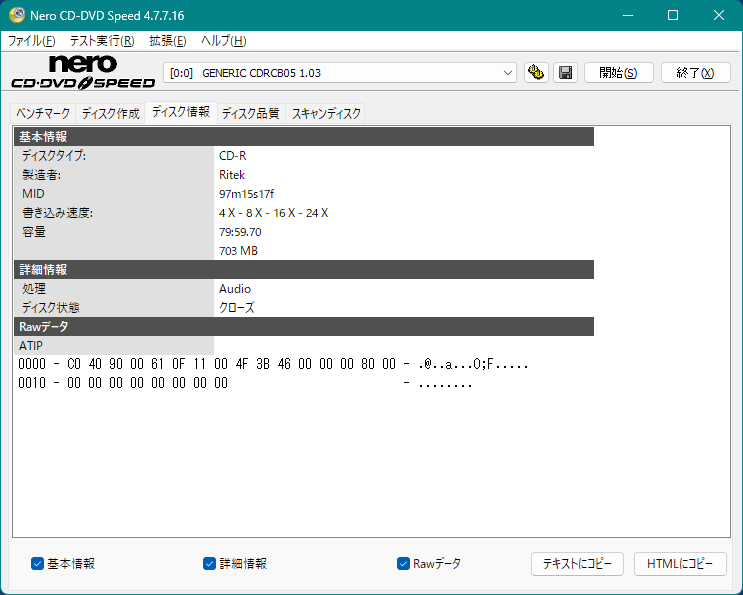
Task: Open the テスト実行(R) menu
Action: 102,41
